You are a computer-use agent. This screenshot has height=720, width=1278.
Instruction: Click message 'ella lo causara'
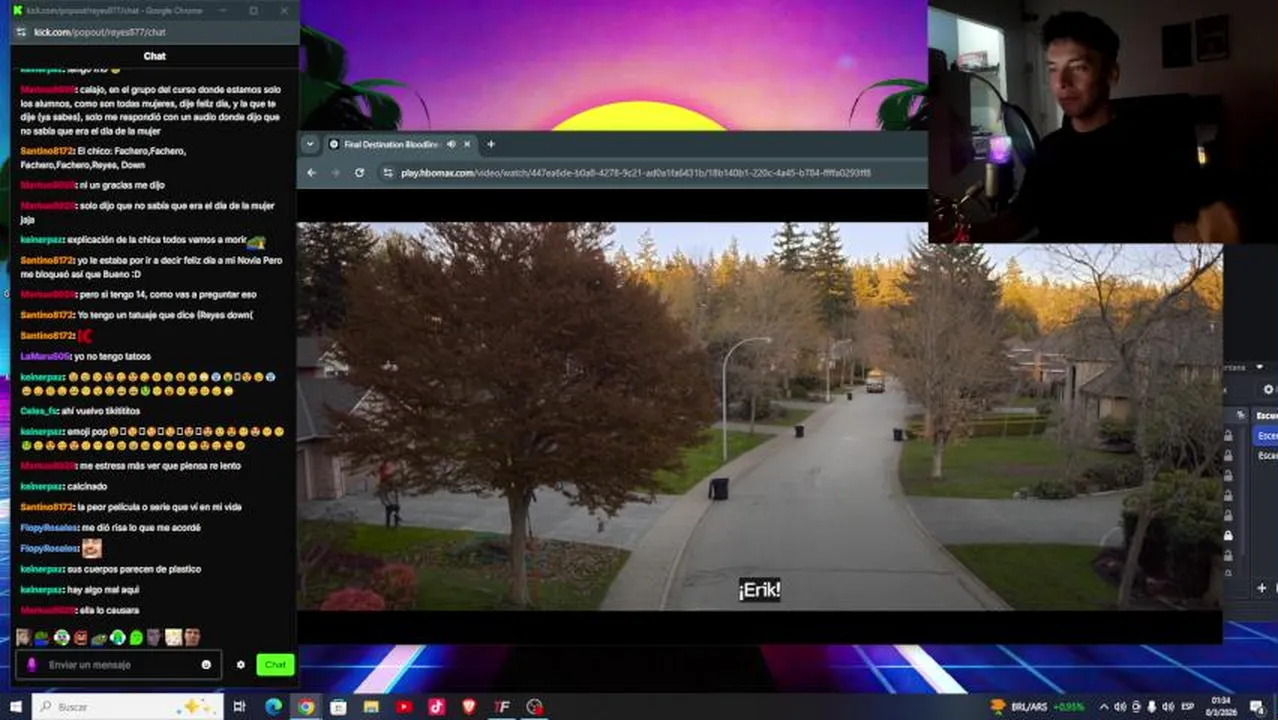[x=108, y=610]
